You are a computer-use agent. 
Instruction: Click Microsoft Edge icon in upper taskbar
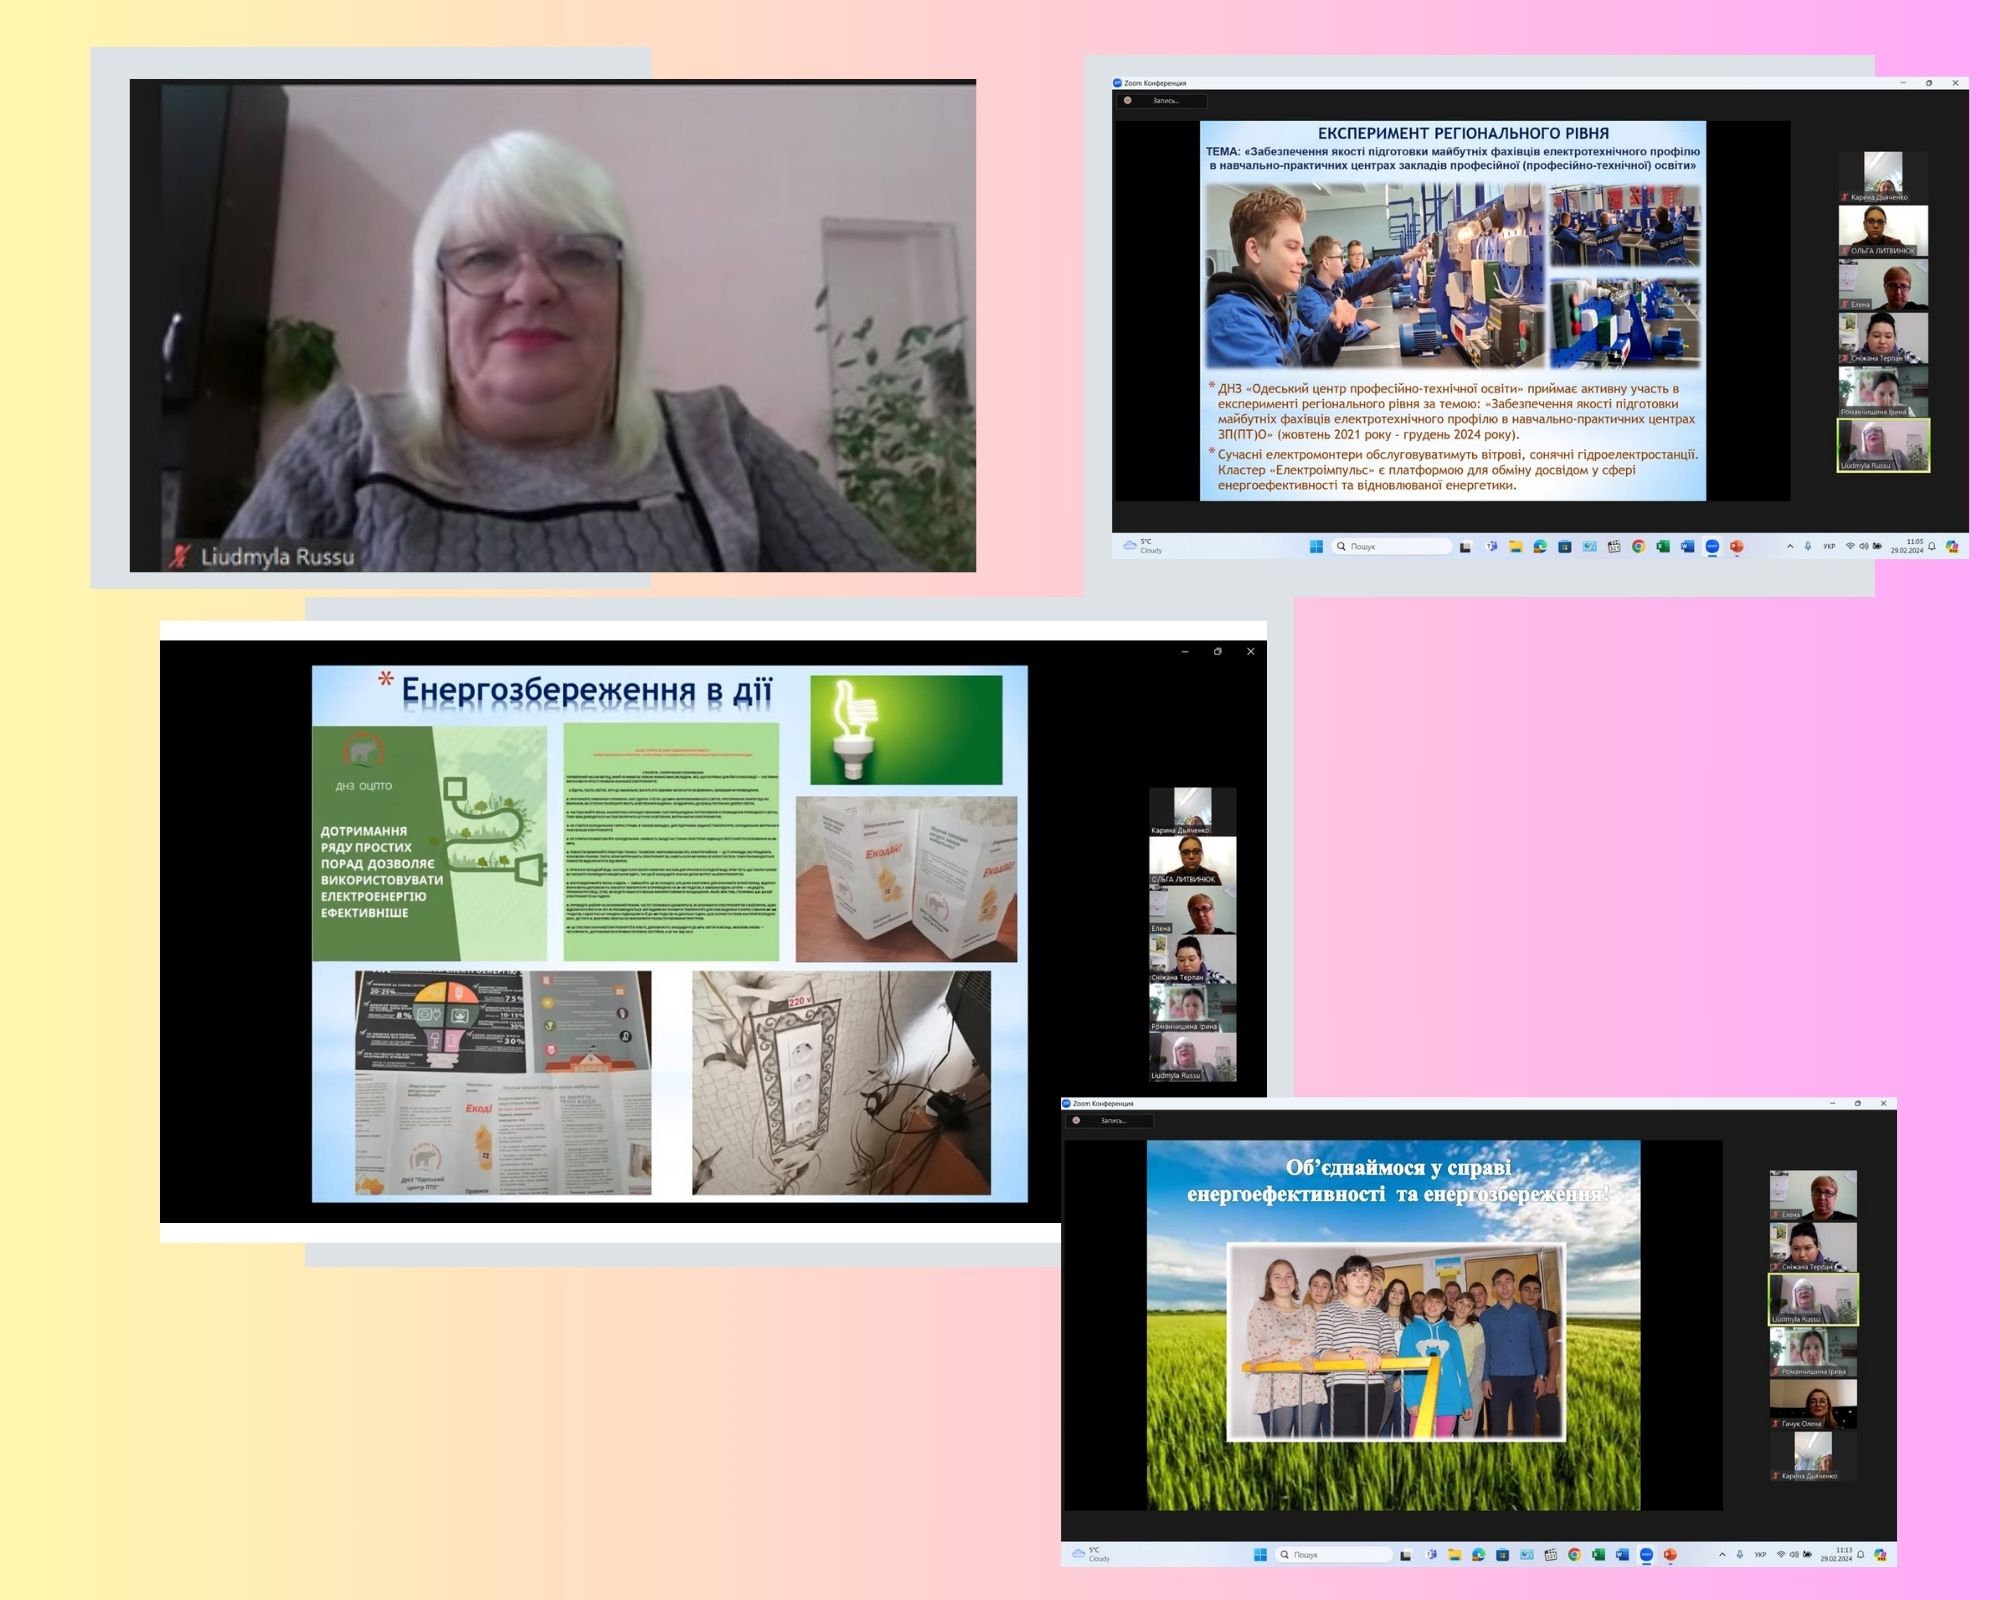click(x=1540, y=546)
